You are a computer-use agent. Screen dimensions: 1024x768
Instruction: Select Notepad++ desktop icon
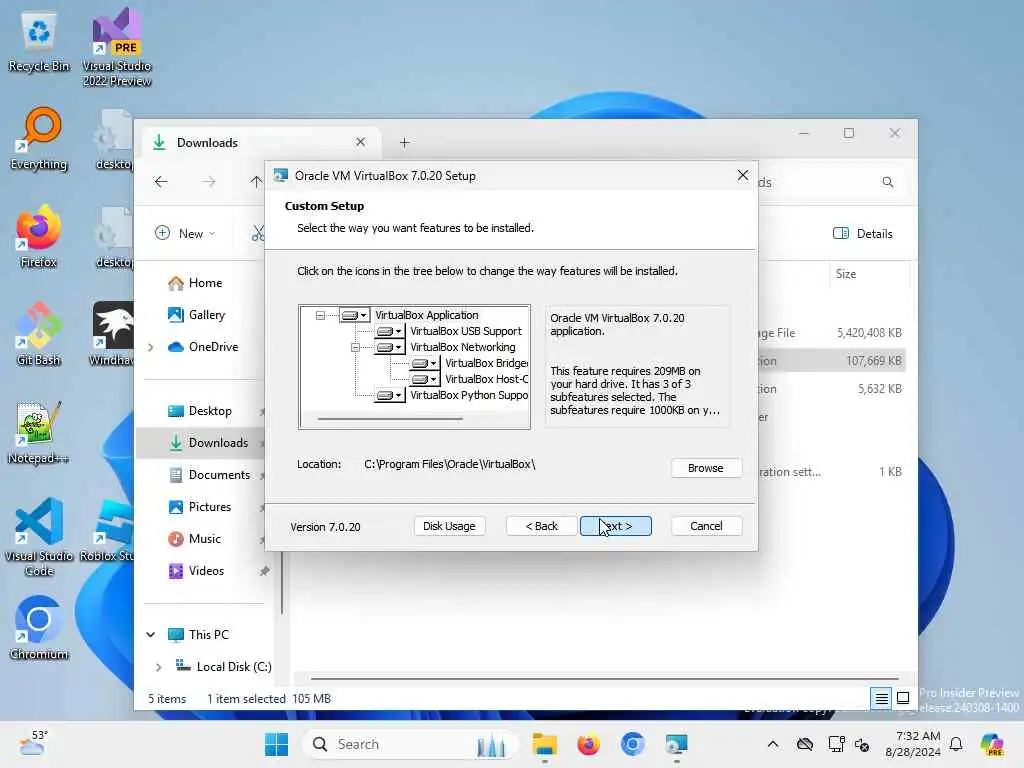(x=39, y=432)
